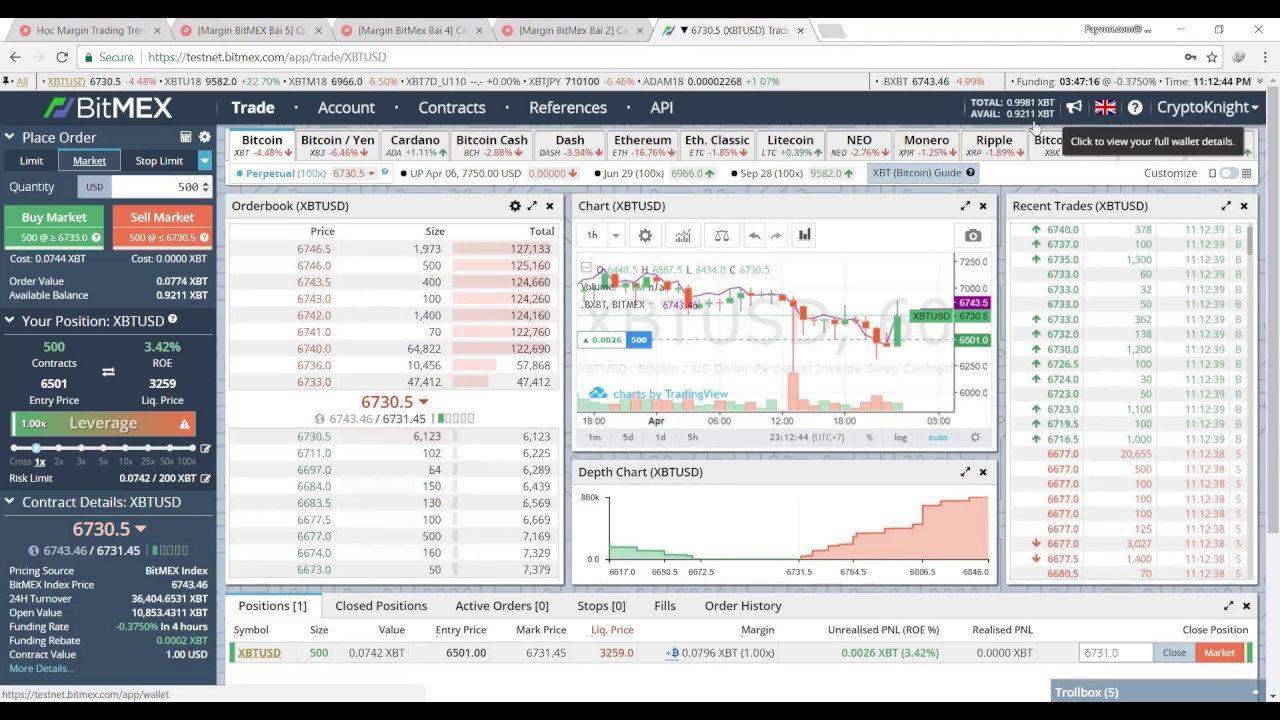Image resolution: width=1280 pixels, height=720 pixels.
Task: Collapse the Place Order section
Action: pos(9,137)
